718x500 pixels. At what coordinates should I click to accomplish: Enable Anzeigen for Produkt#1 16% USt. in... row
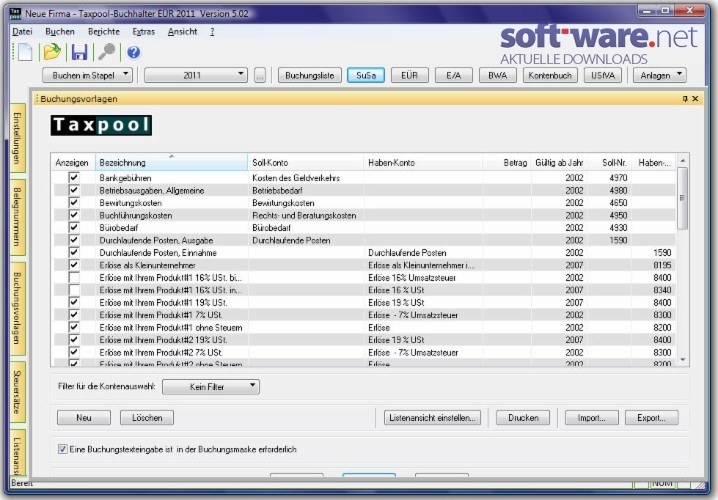[74, 290]
